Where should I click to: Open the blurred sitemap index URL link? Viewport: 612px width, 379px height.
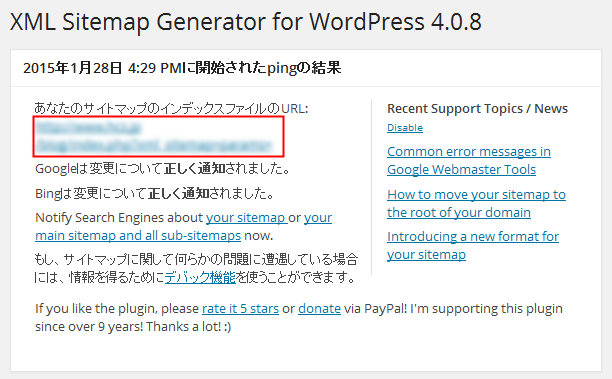tap(153, 136)
